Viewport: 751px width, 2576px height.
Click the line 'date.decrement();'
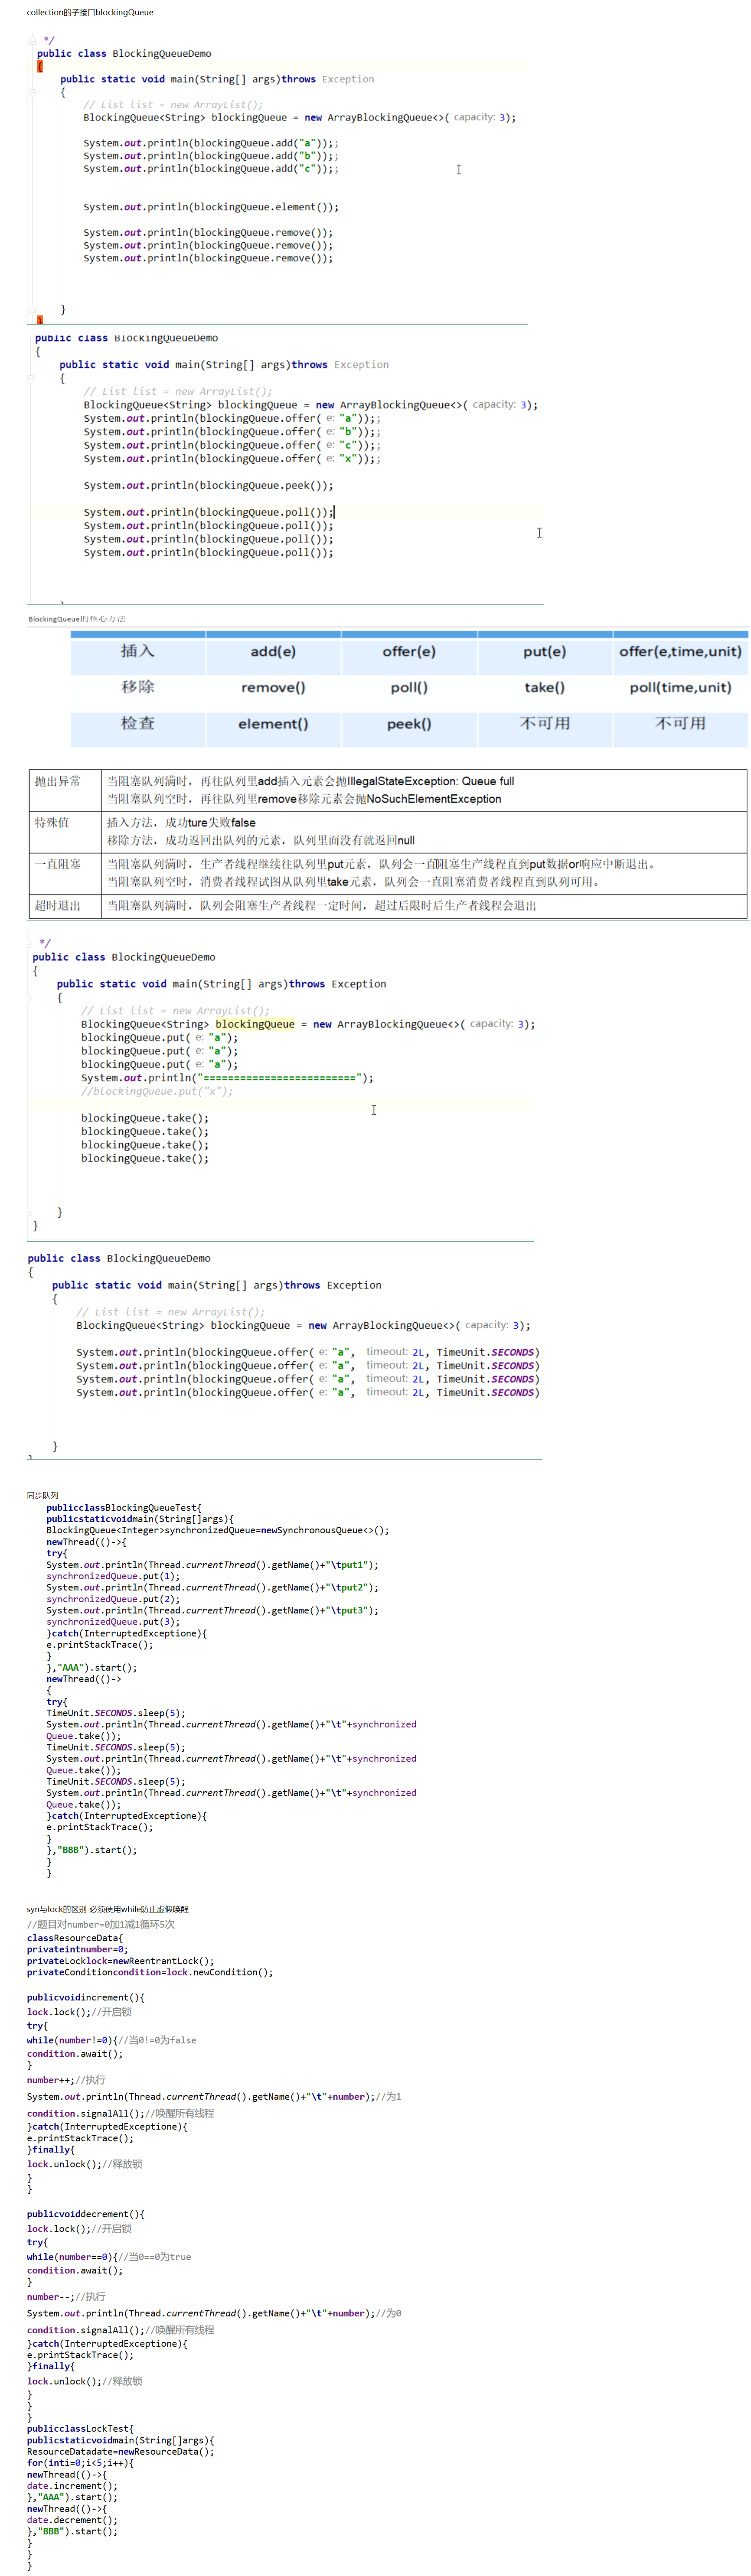(72, 2521)
